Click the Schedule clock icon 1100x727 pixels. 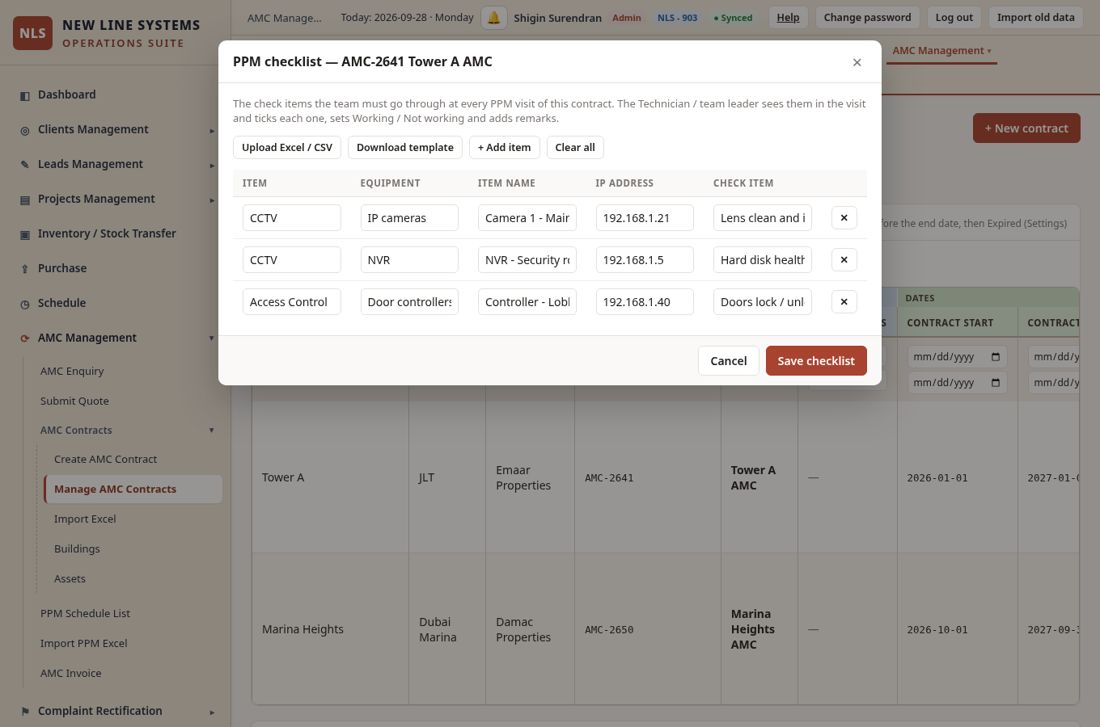(25, 304)
